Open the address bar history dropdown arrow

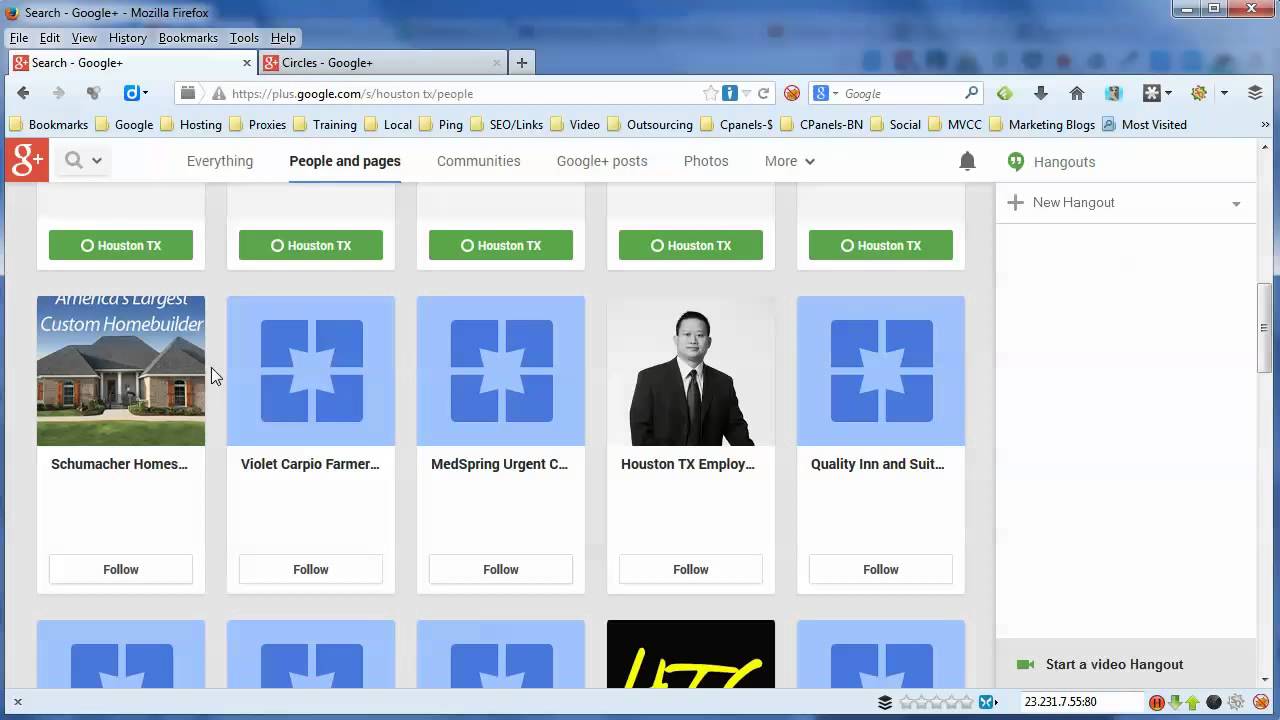747,93
